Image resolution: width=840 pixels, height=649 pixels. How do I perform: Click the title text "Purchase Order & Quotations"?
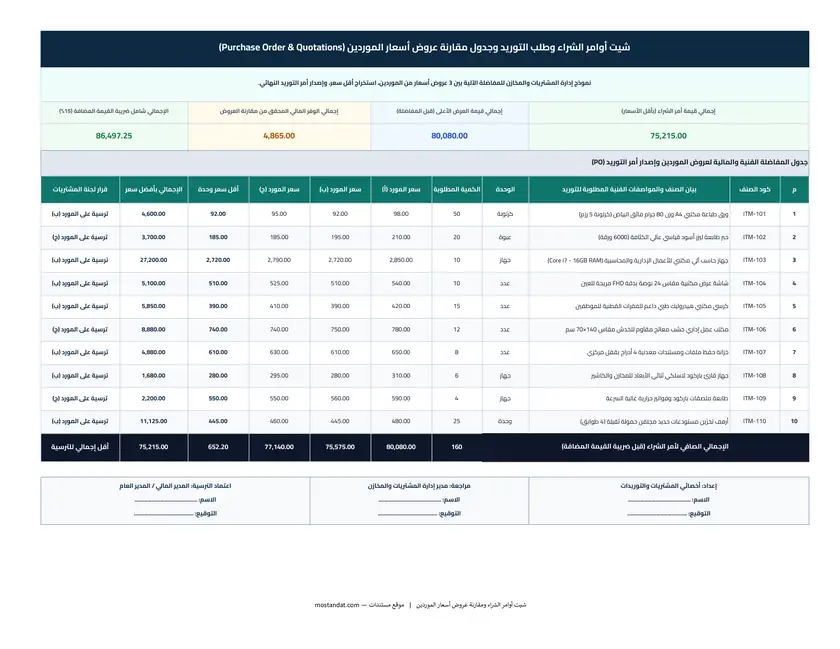(281, 47)
